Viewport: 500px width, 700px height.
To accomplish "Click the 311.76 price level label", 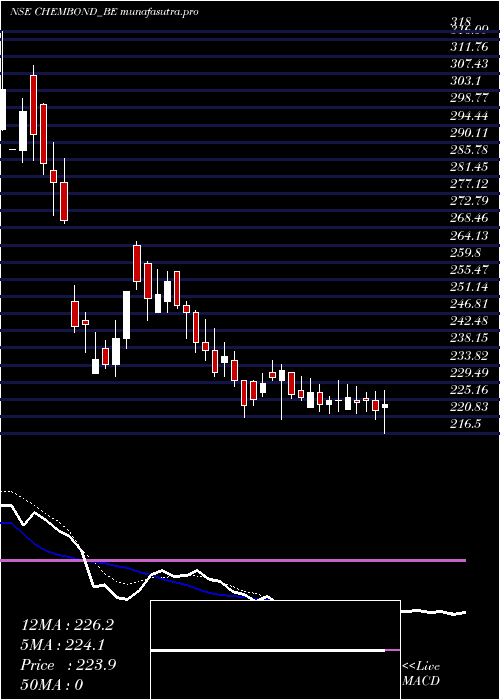I will coord(469,46).
